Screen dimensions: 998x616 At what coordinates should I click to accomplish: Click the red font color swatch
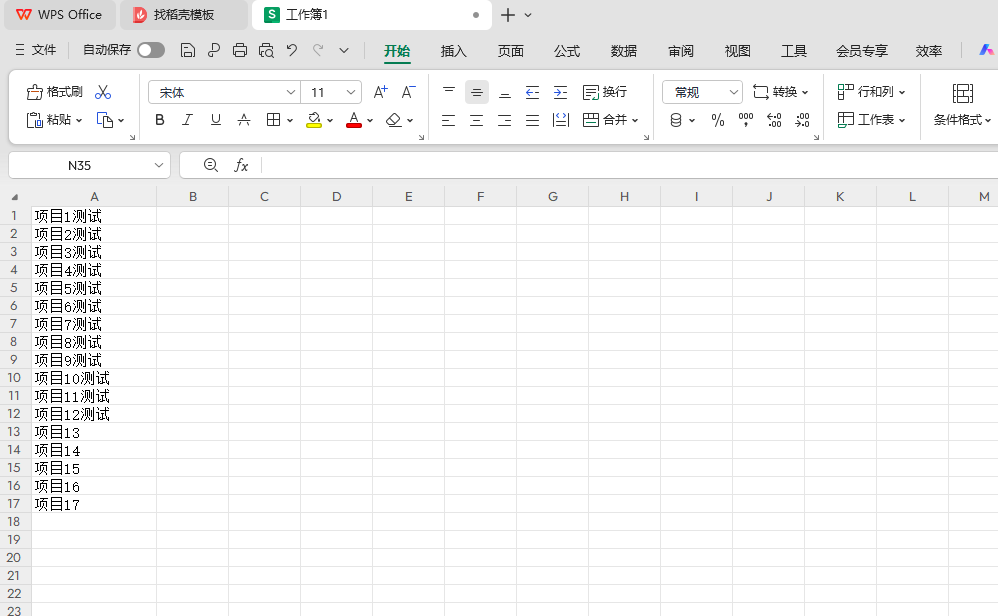[353, 128]
